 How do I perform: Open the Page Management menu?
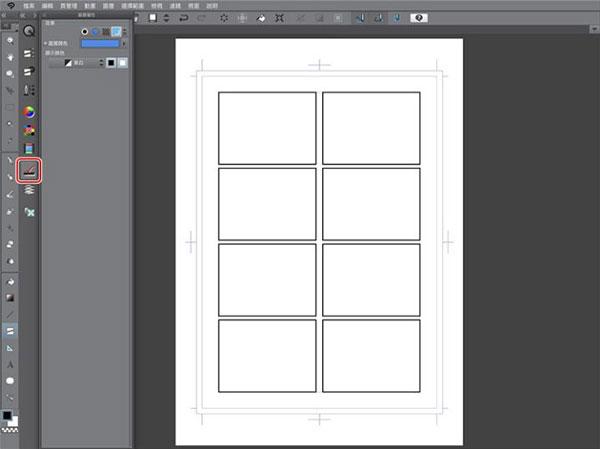(68, 6)
